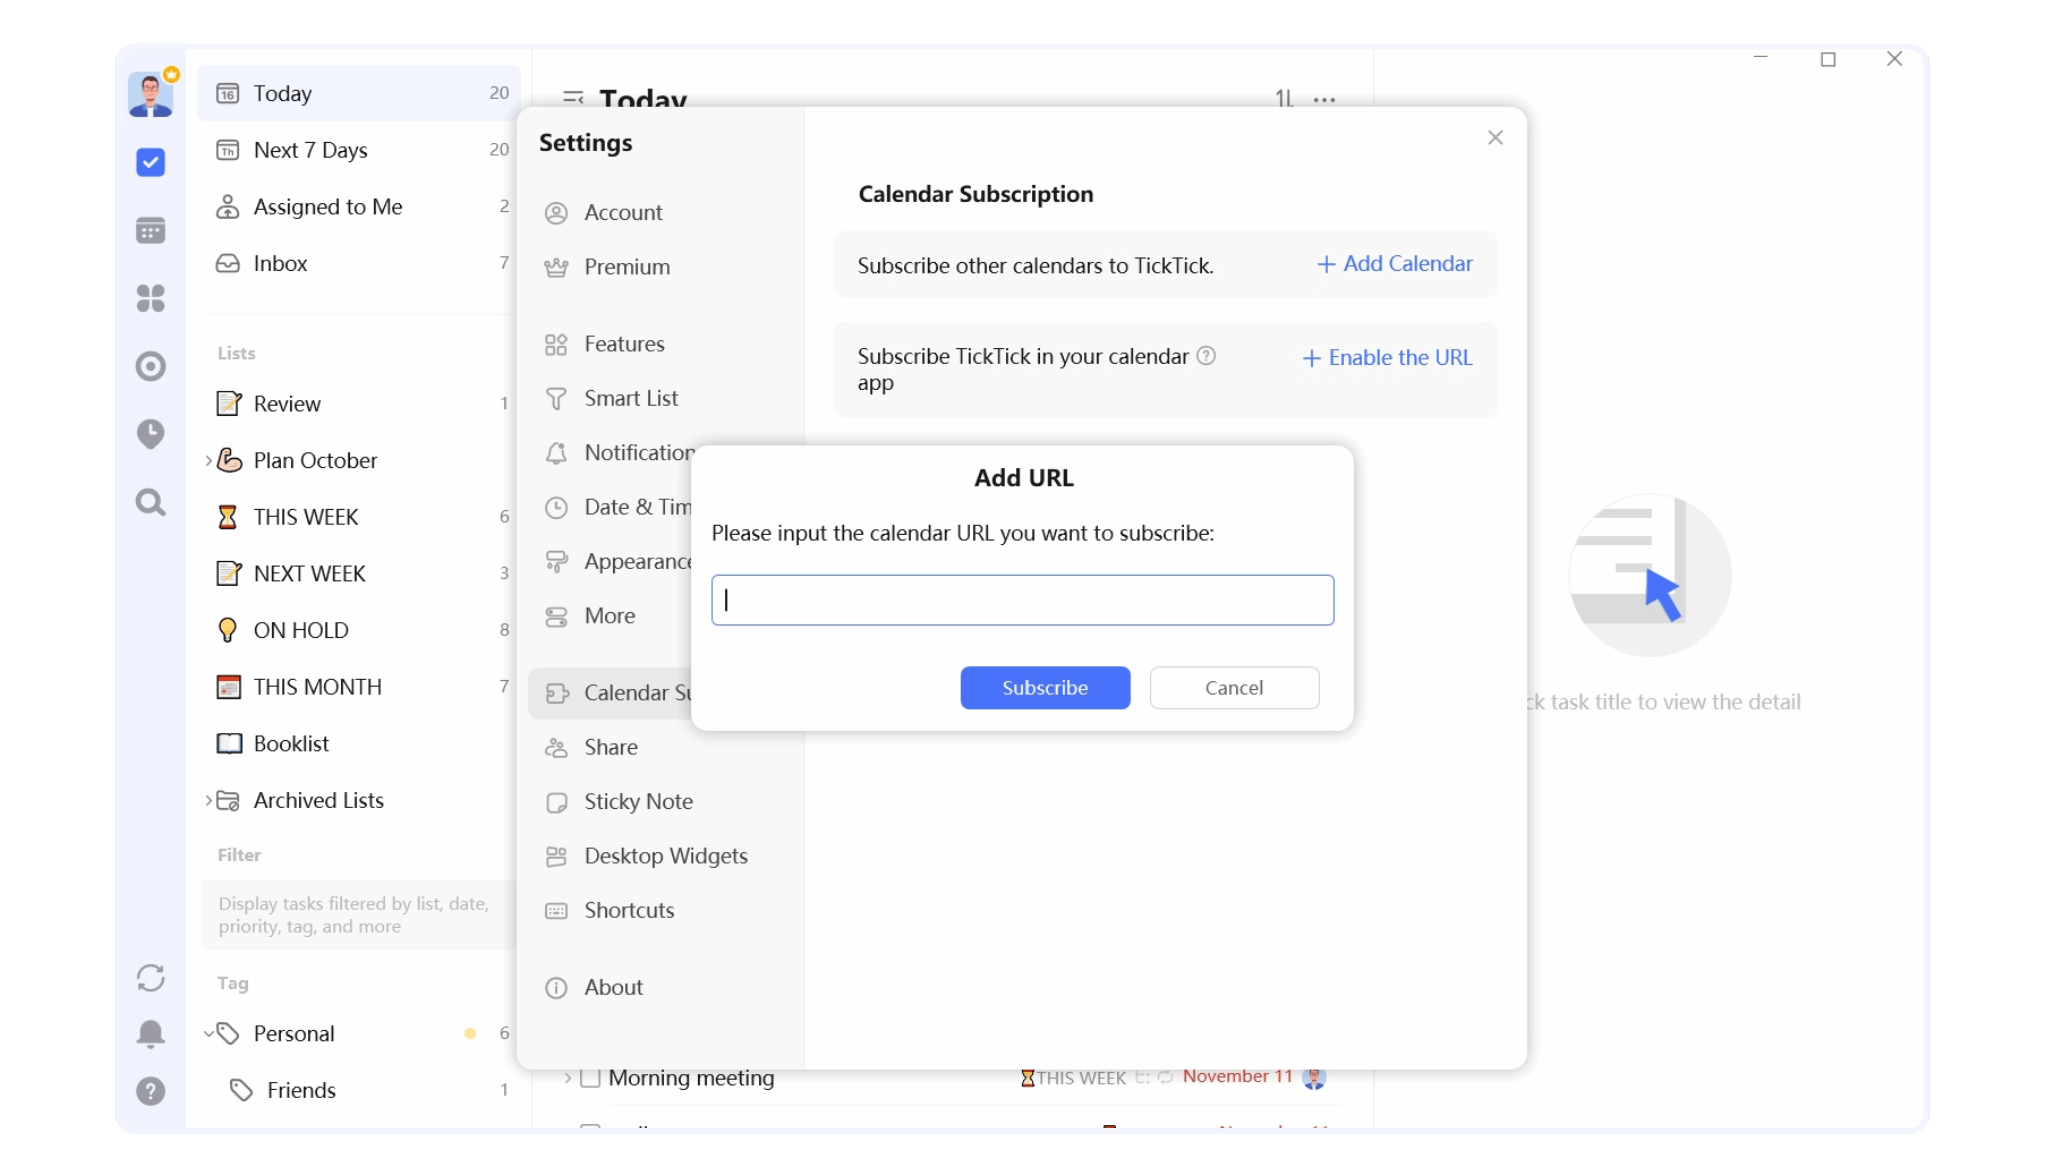Open the THIS MONTH list
This screenshot has height=1167, width=2045.
click(x=359, y=687)
